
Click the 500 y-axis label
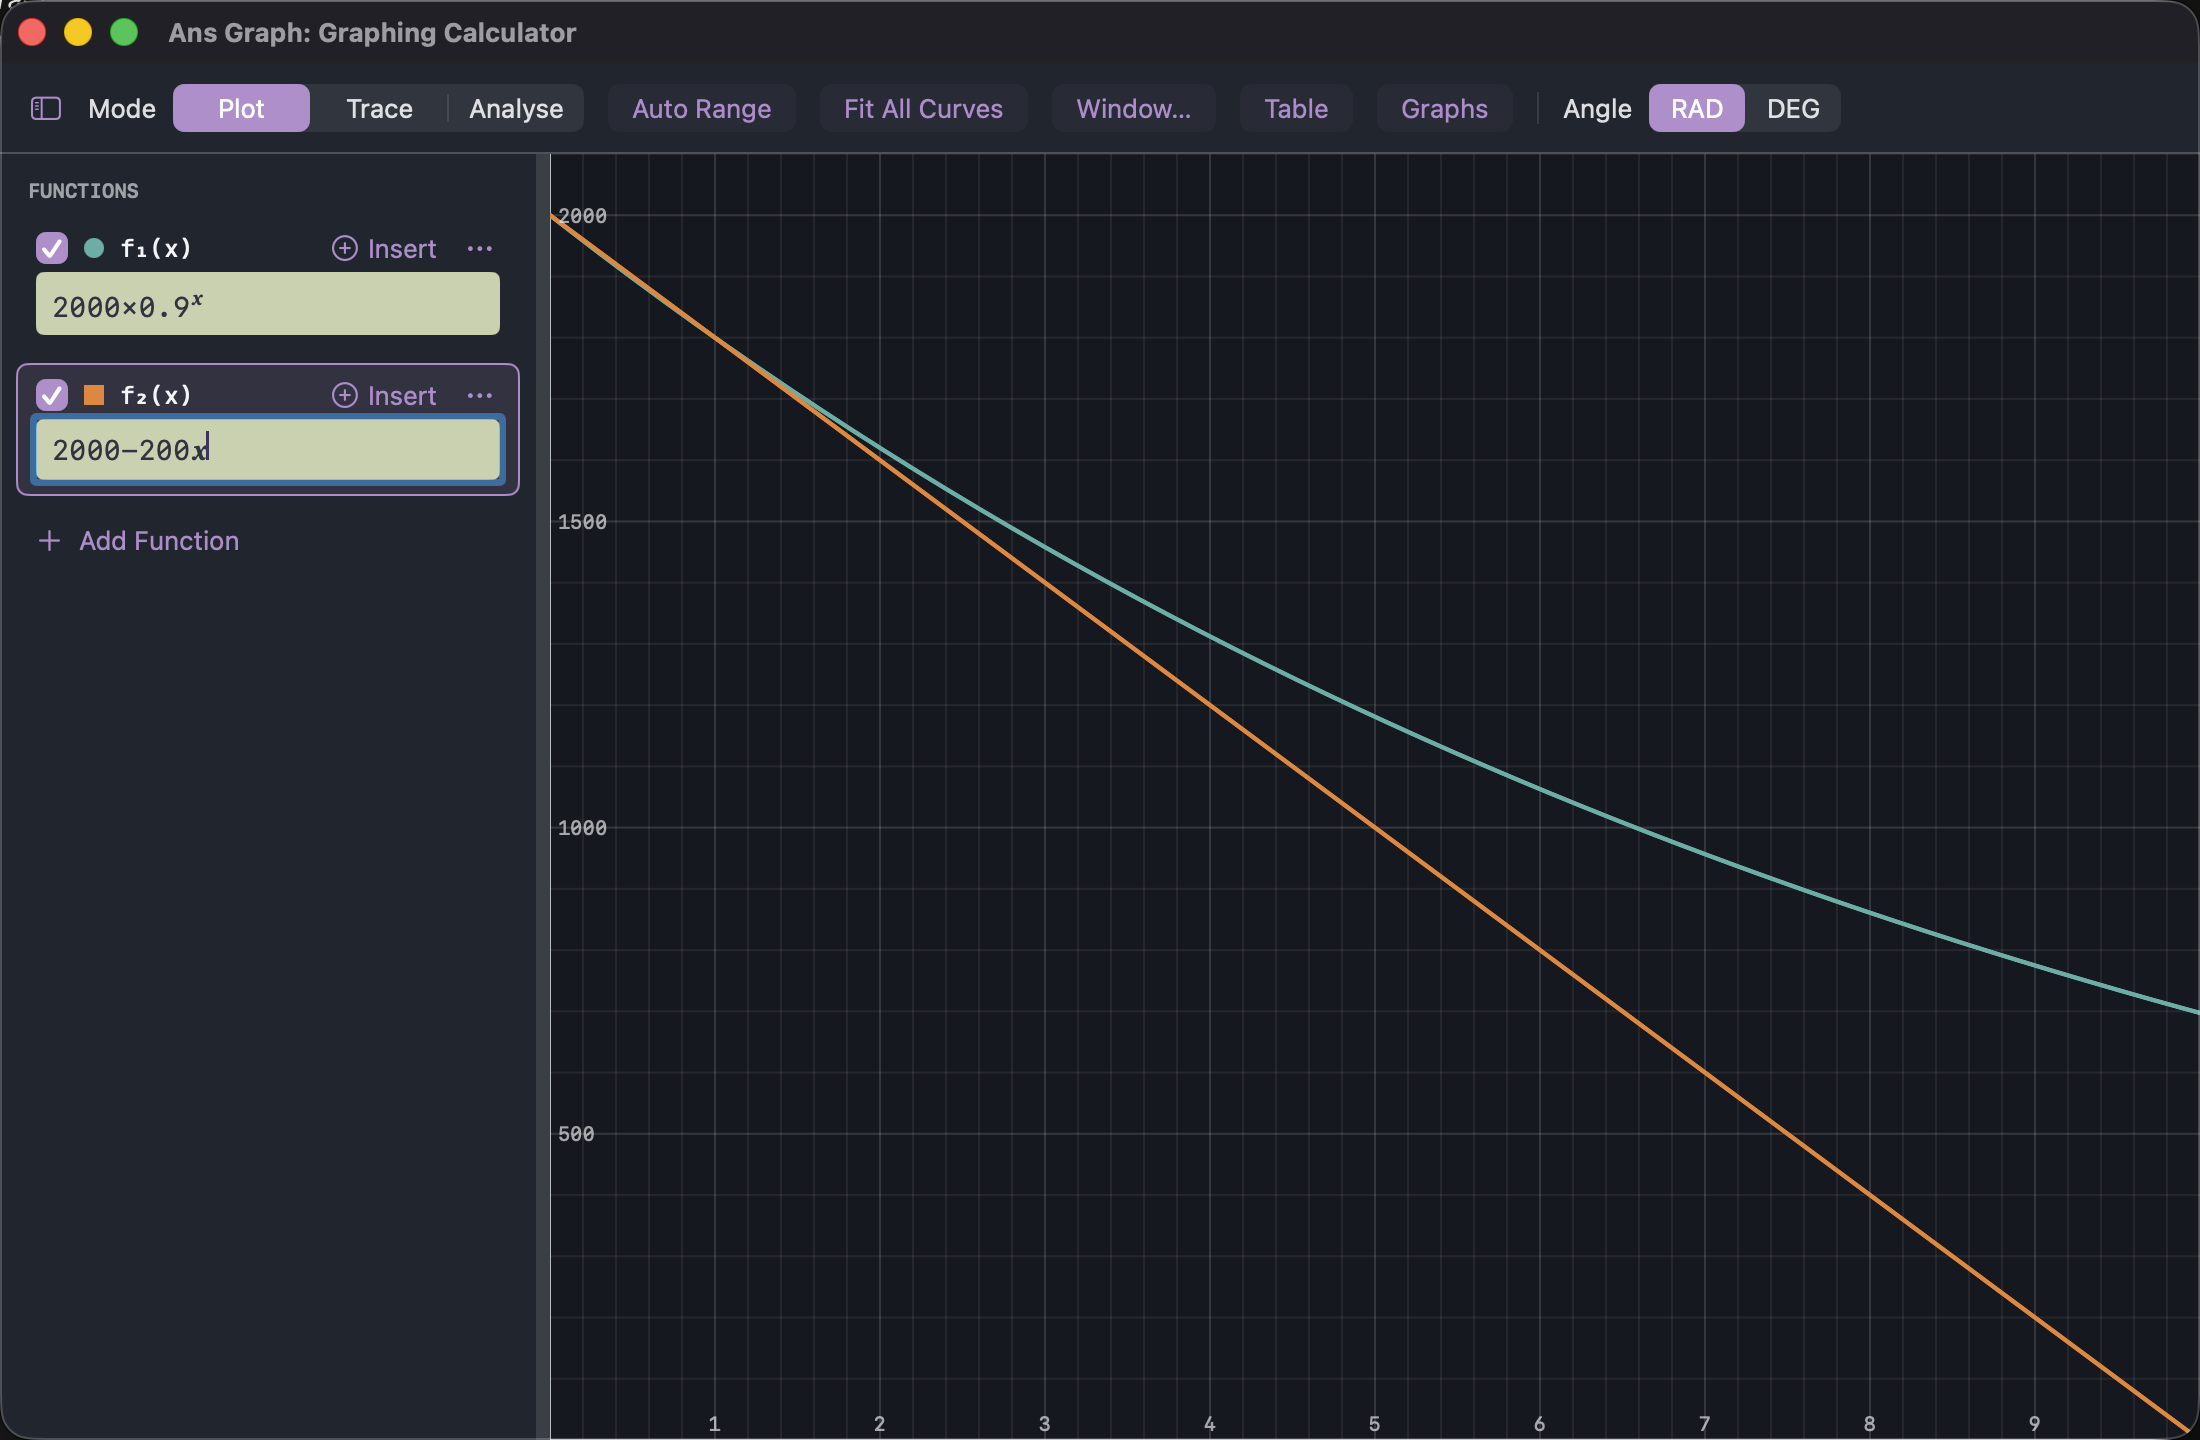[576, 1134]
